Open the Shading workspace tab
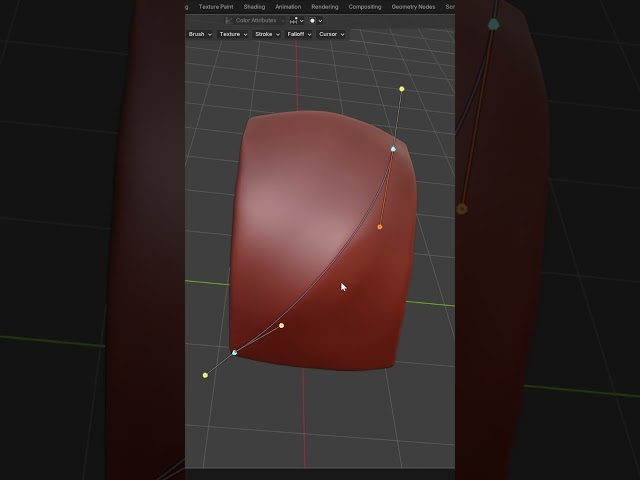 [254, 7]
